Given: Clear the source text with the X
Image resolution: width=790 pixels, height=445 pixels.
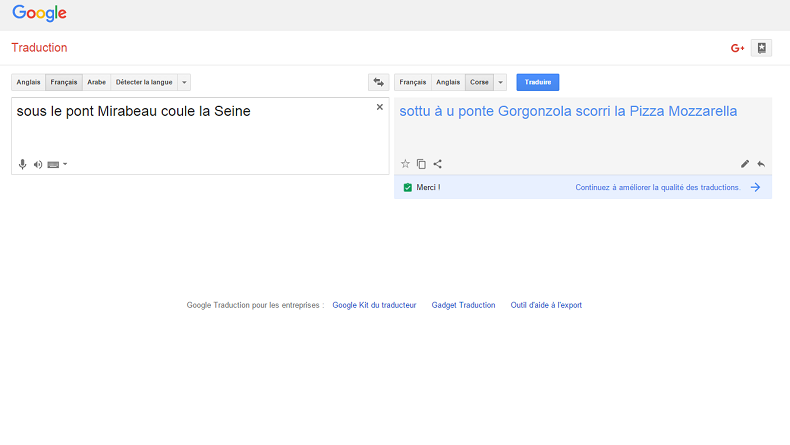Looking at the screenshot, I should point(380,107).
